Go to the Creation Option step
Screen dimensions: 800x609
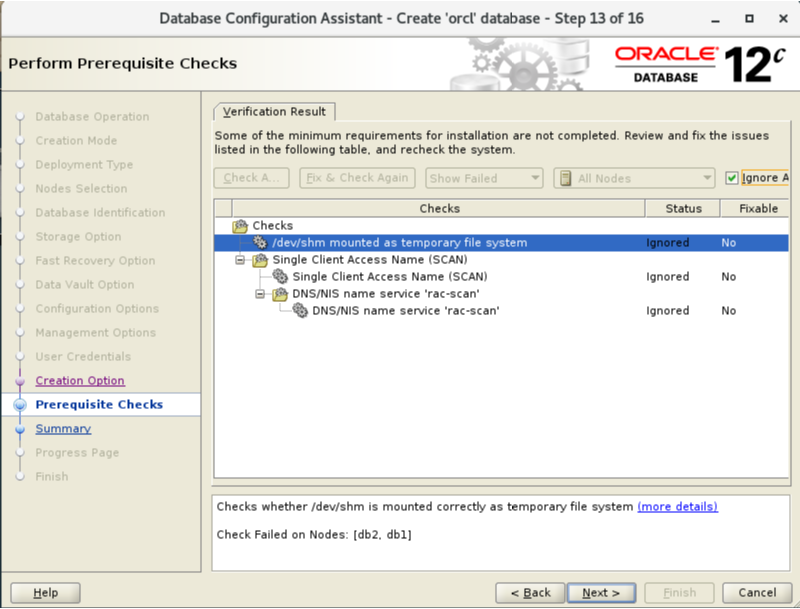click(80, 380)
